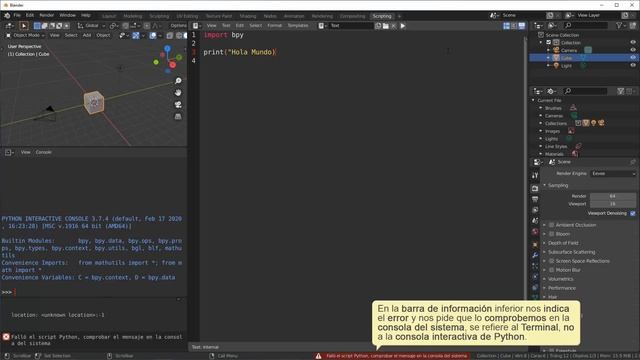Hide the Camera with its eye icon

[633, 50]
